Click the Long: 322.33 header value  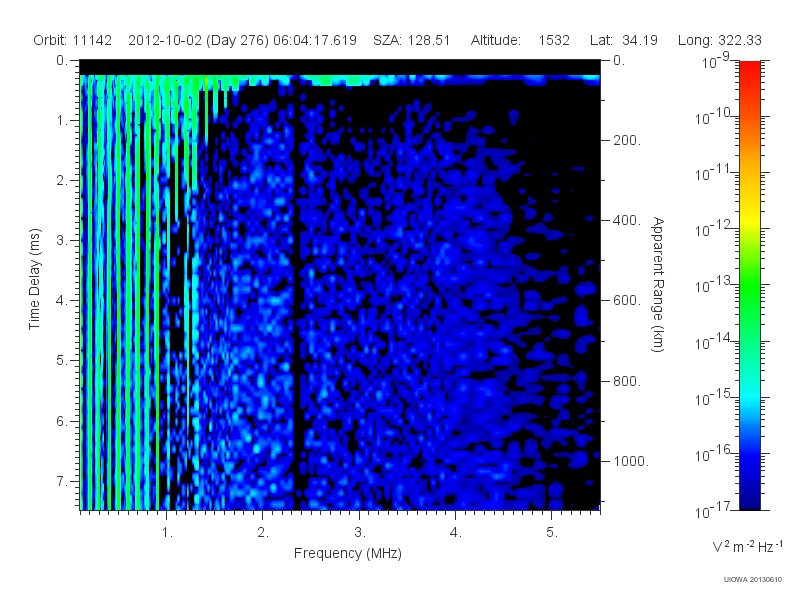pos(719,40)
